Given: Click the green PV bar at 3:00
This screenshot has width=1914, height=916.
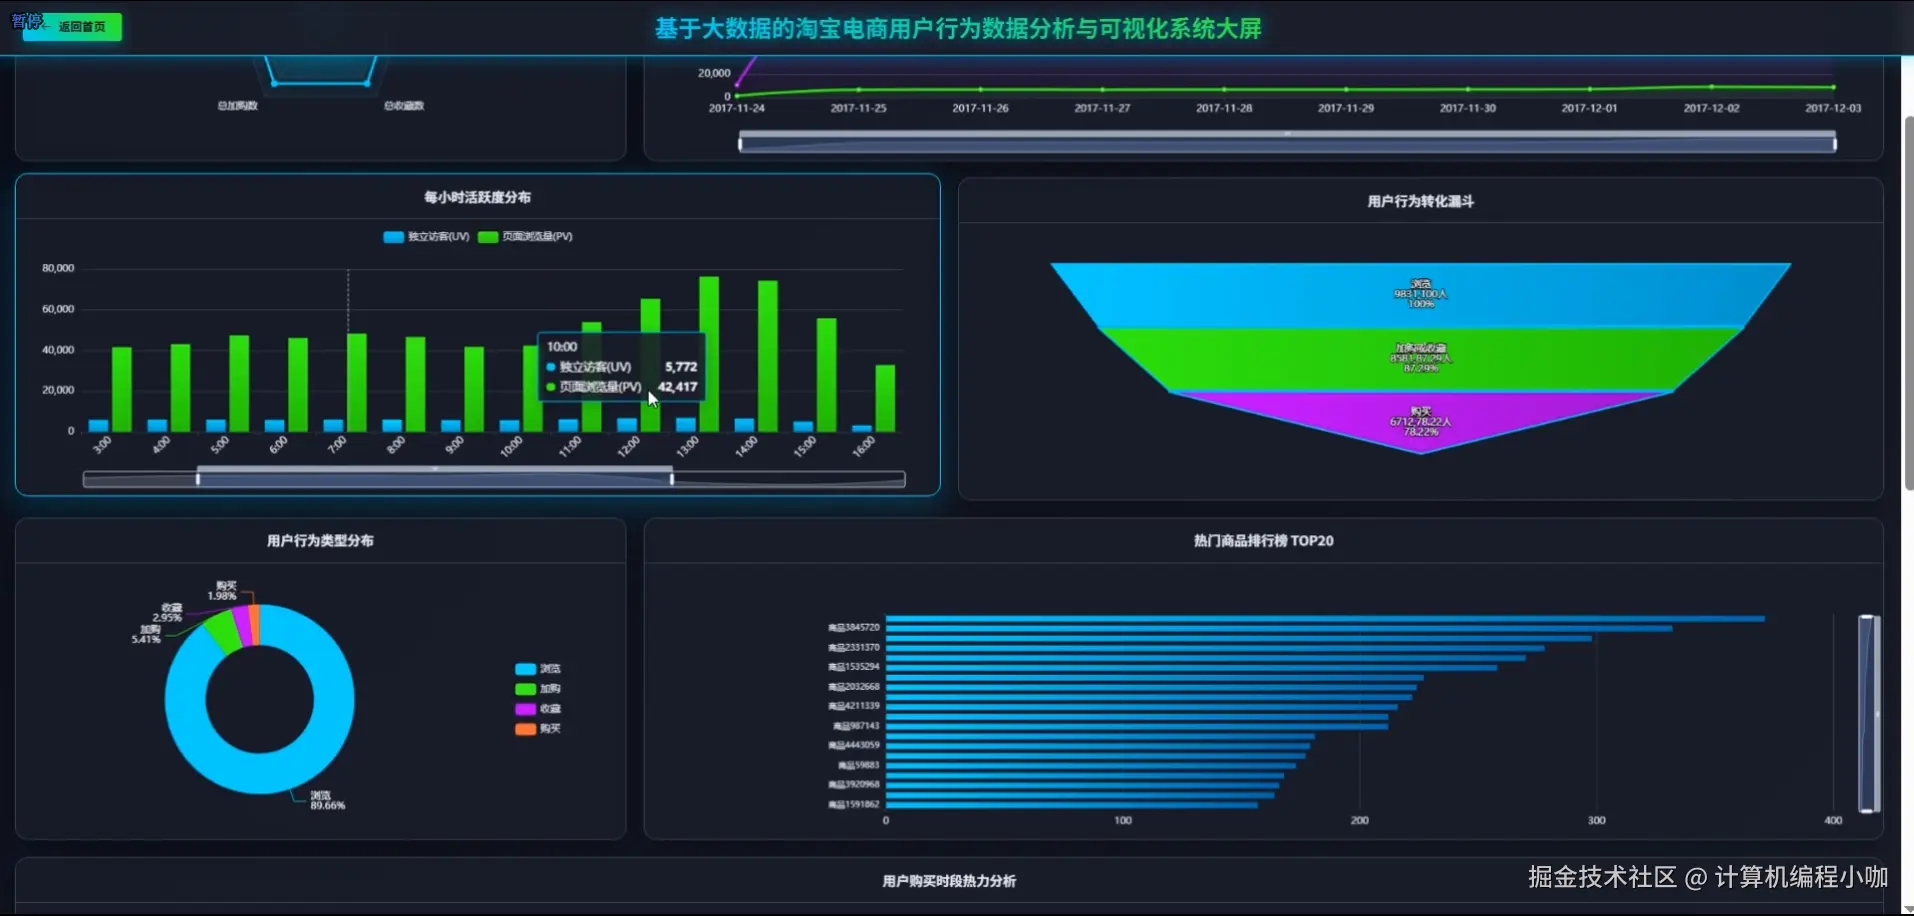Looking at the screenshot, I should point(122,390).
